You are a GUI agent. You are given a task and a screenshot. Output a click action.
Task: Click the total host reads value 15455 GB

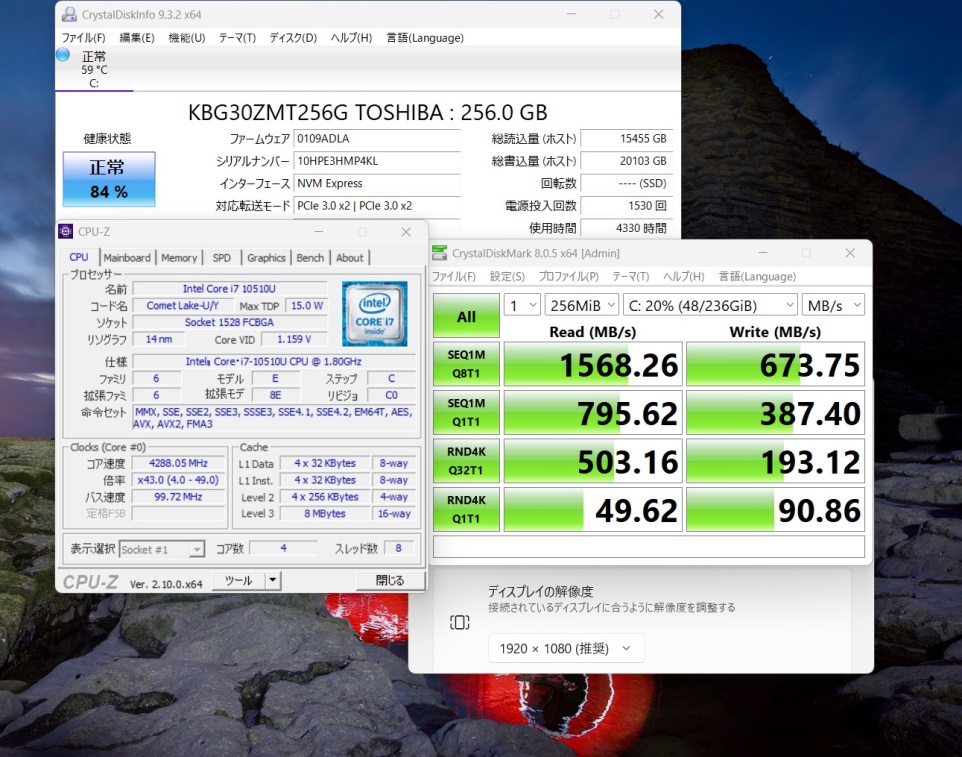(626, 139)
